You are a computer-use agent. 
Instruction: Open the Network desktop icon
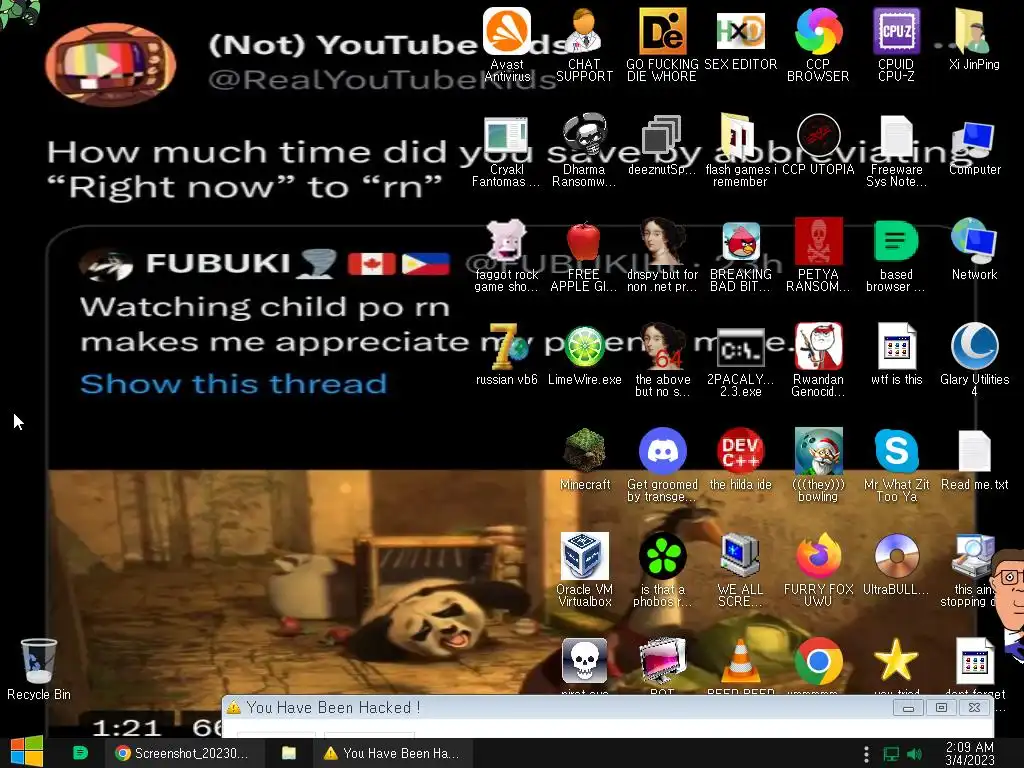point(974,250)
